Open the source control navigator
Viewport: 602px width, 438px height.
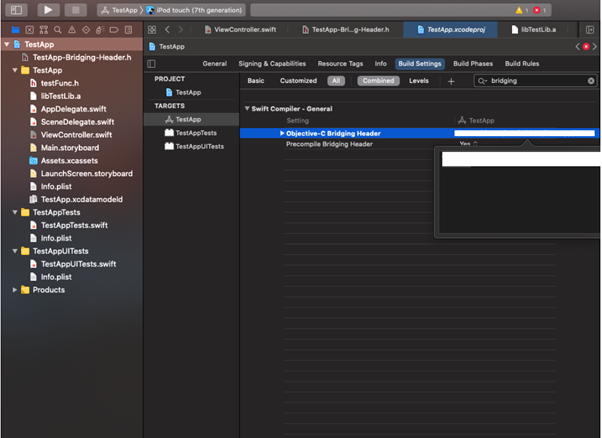[30, 30]
